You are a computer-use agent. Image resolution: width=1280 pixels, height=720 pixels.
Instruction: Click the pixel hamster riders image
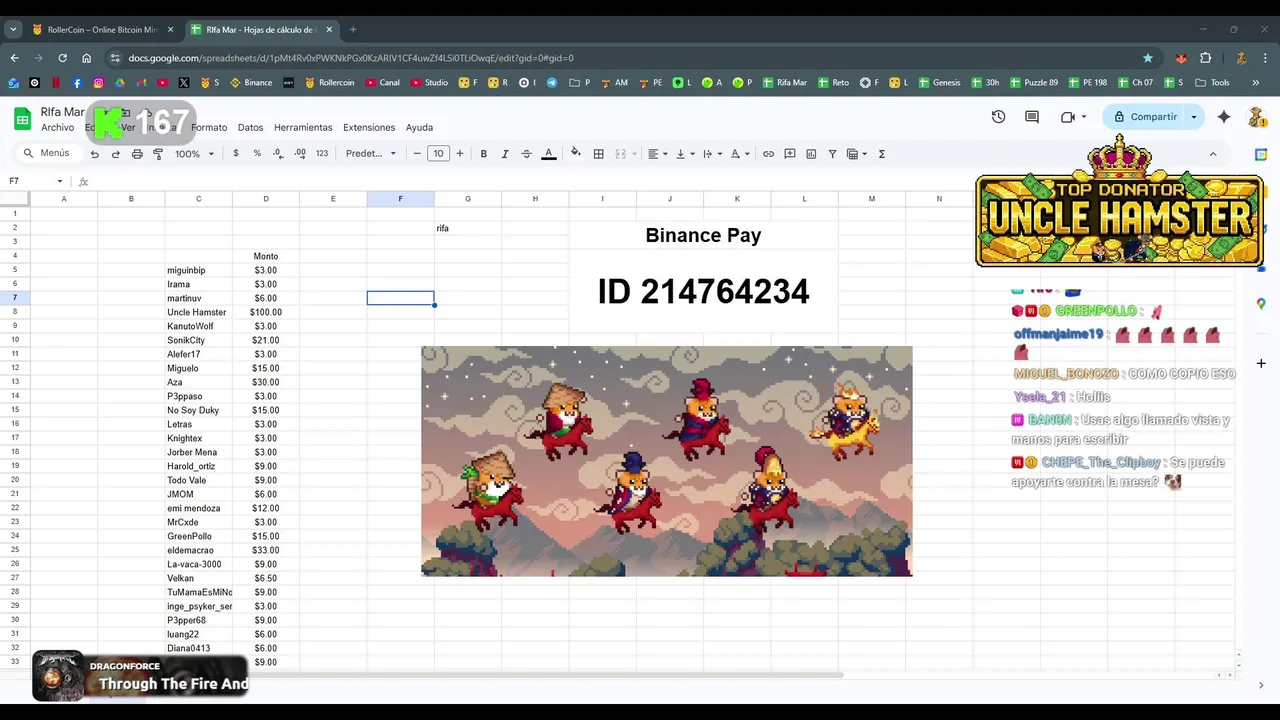pos(667,461)
